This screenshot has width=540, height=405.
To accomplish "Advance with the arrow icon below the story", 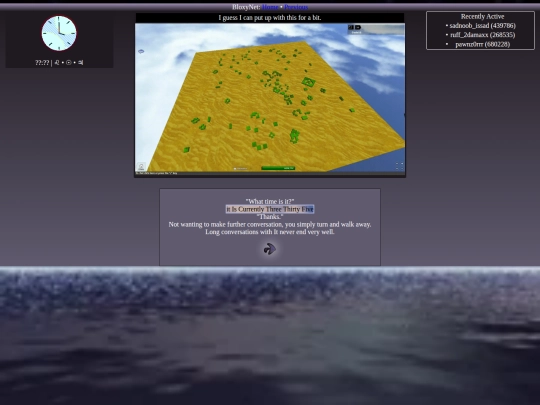I will [x=270, y=249].
